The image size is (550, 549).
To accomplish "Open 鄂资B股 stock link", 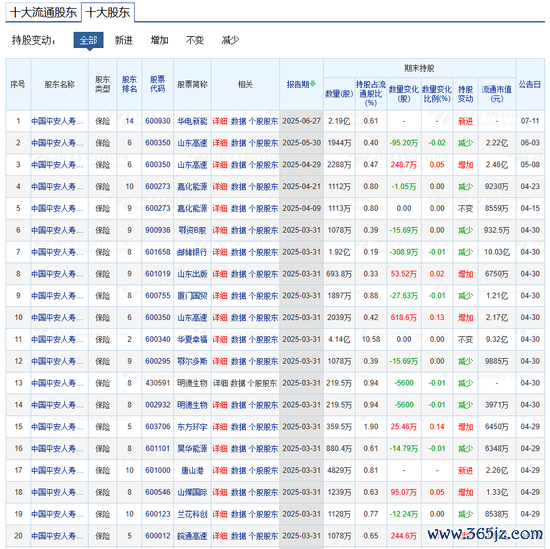I will click(192, 230).
